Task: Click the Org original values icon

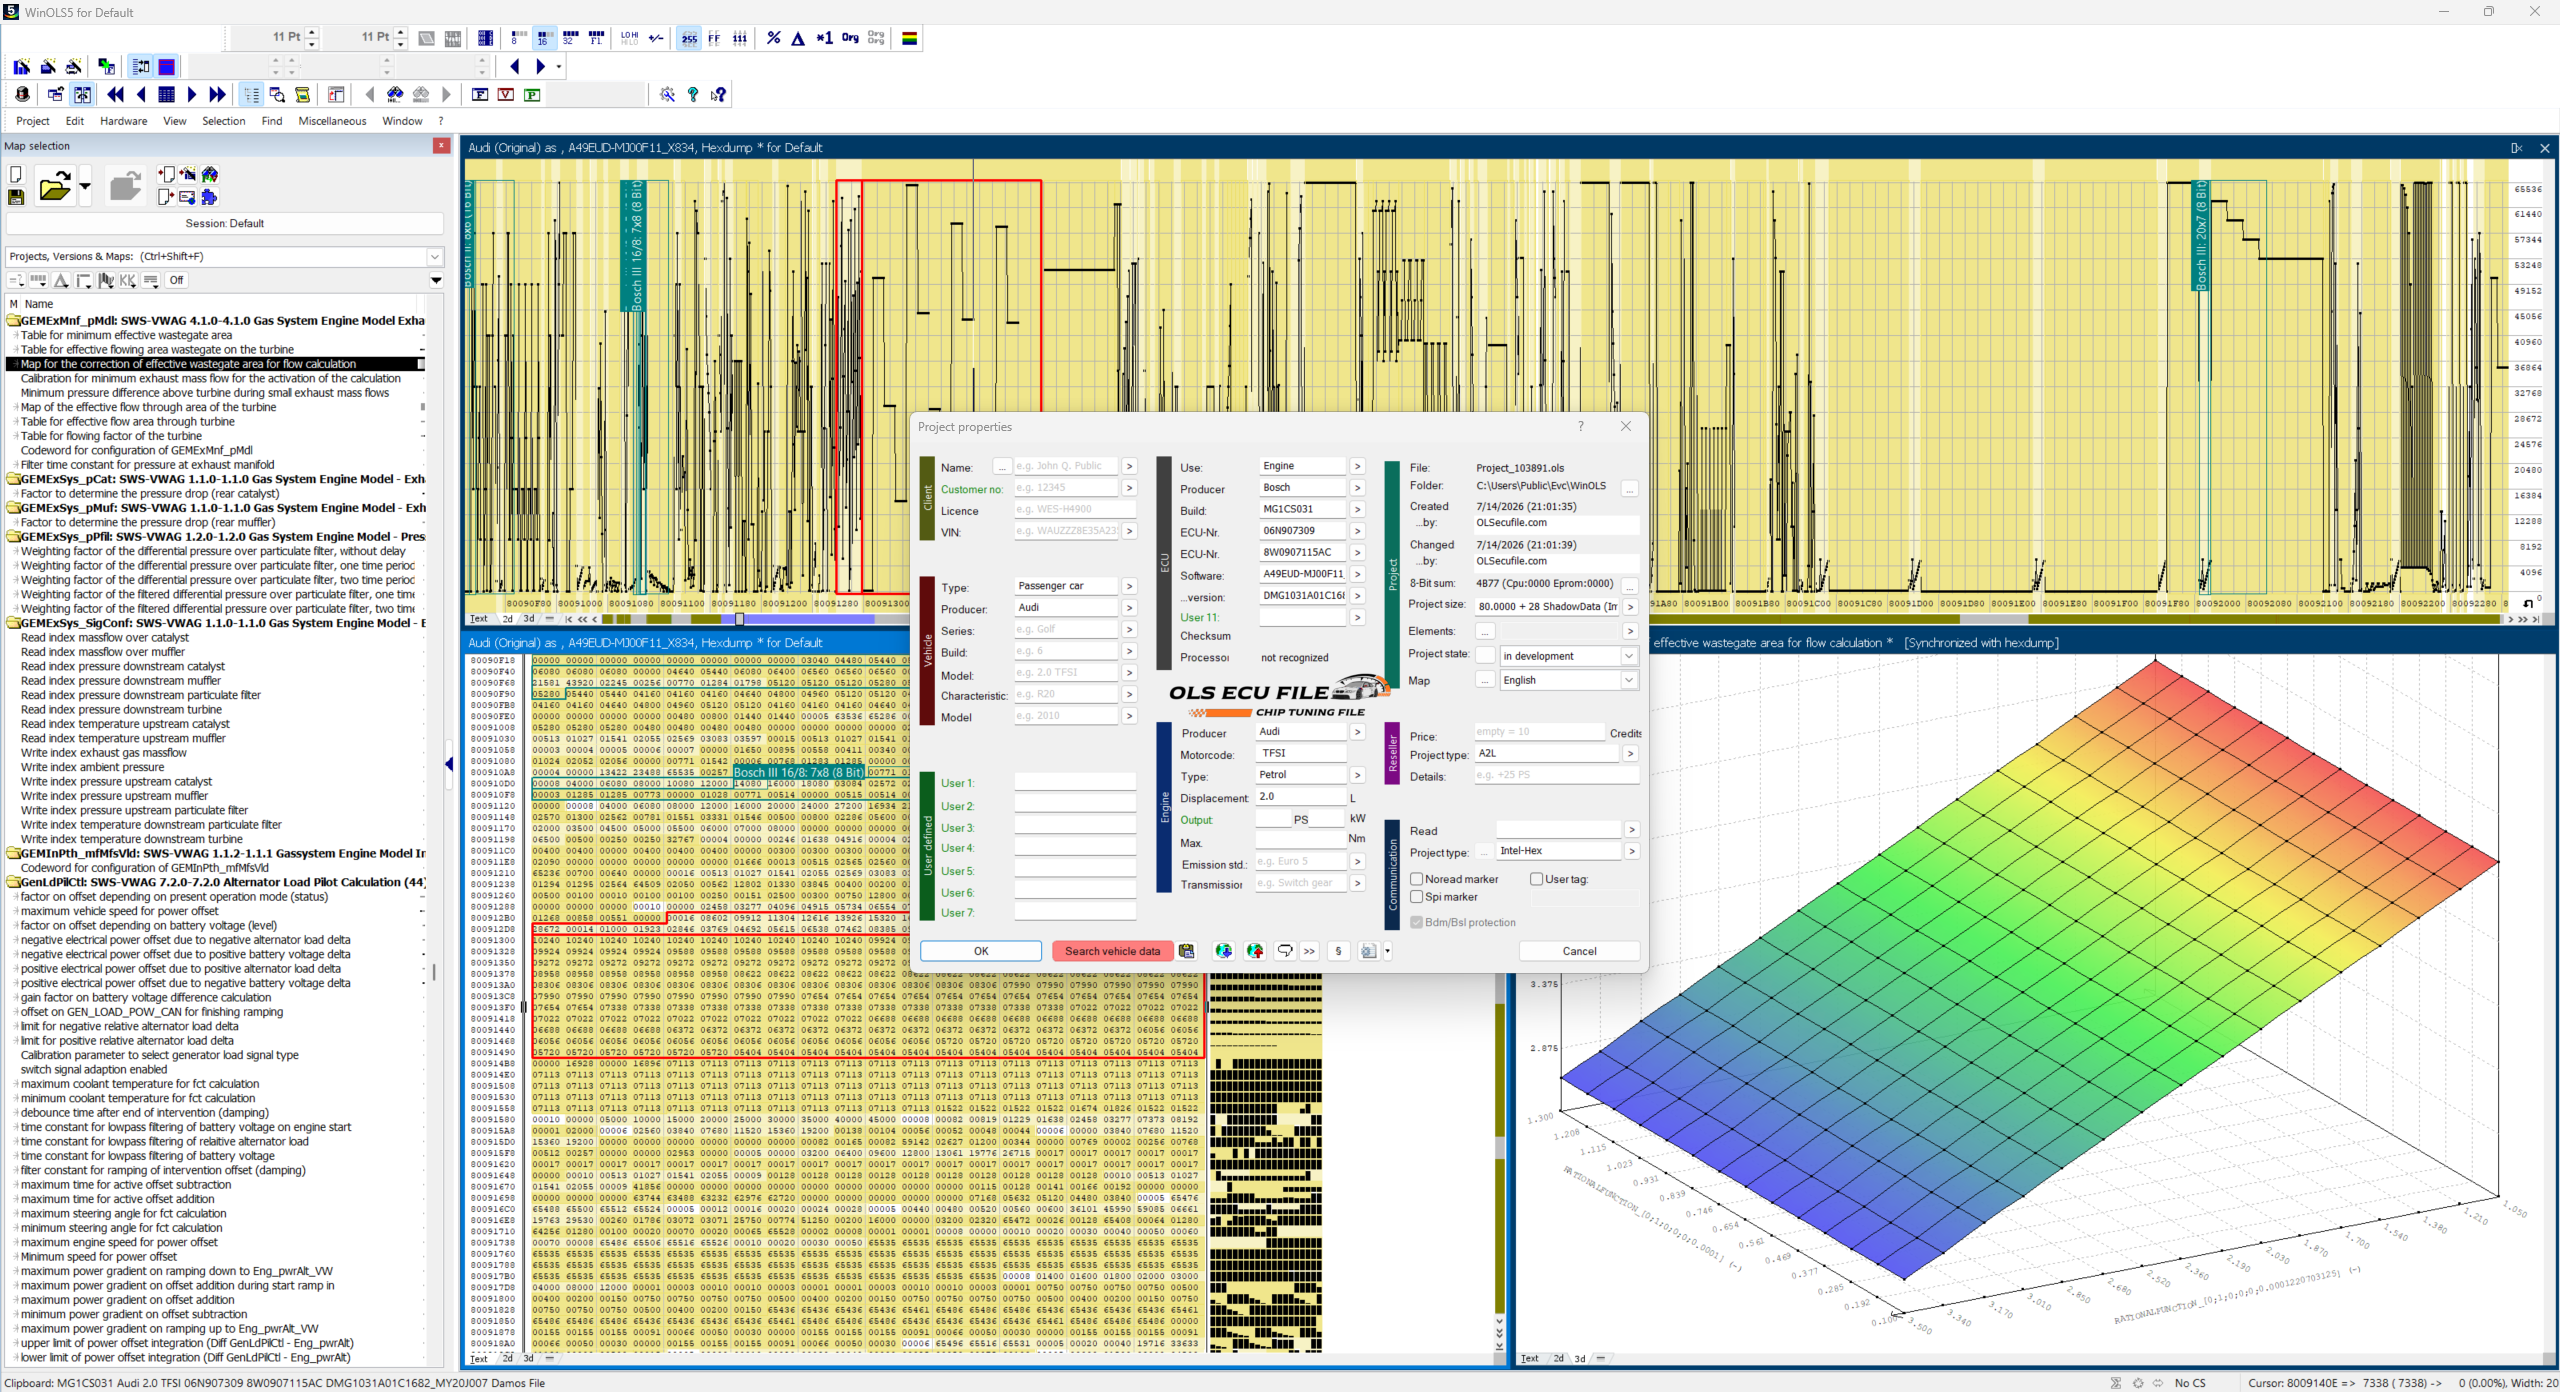Action: 850,38
